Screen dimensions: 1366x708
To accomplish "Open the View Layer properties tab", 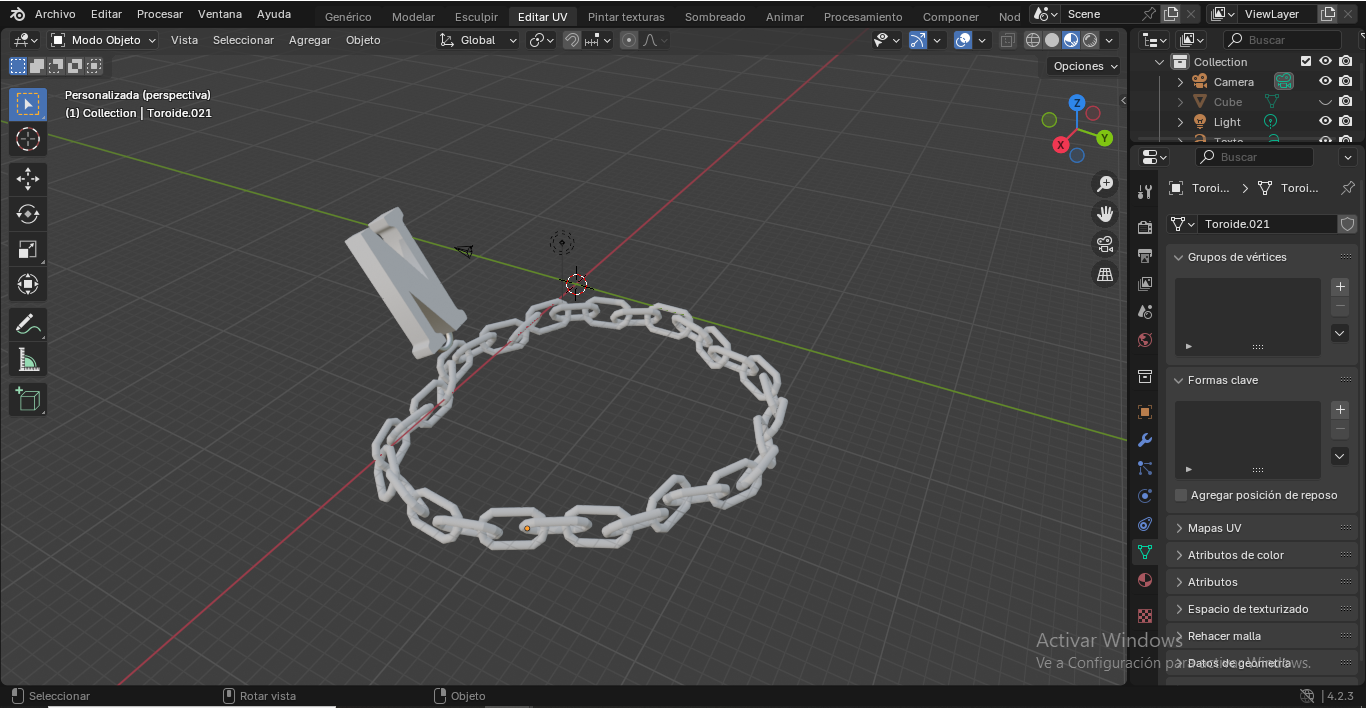I will pos(1145,284).
